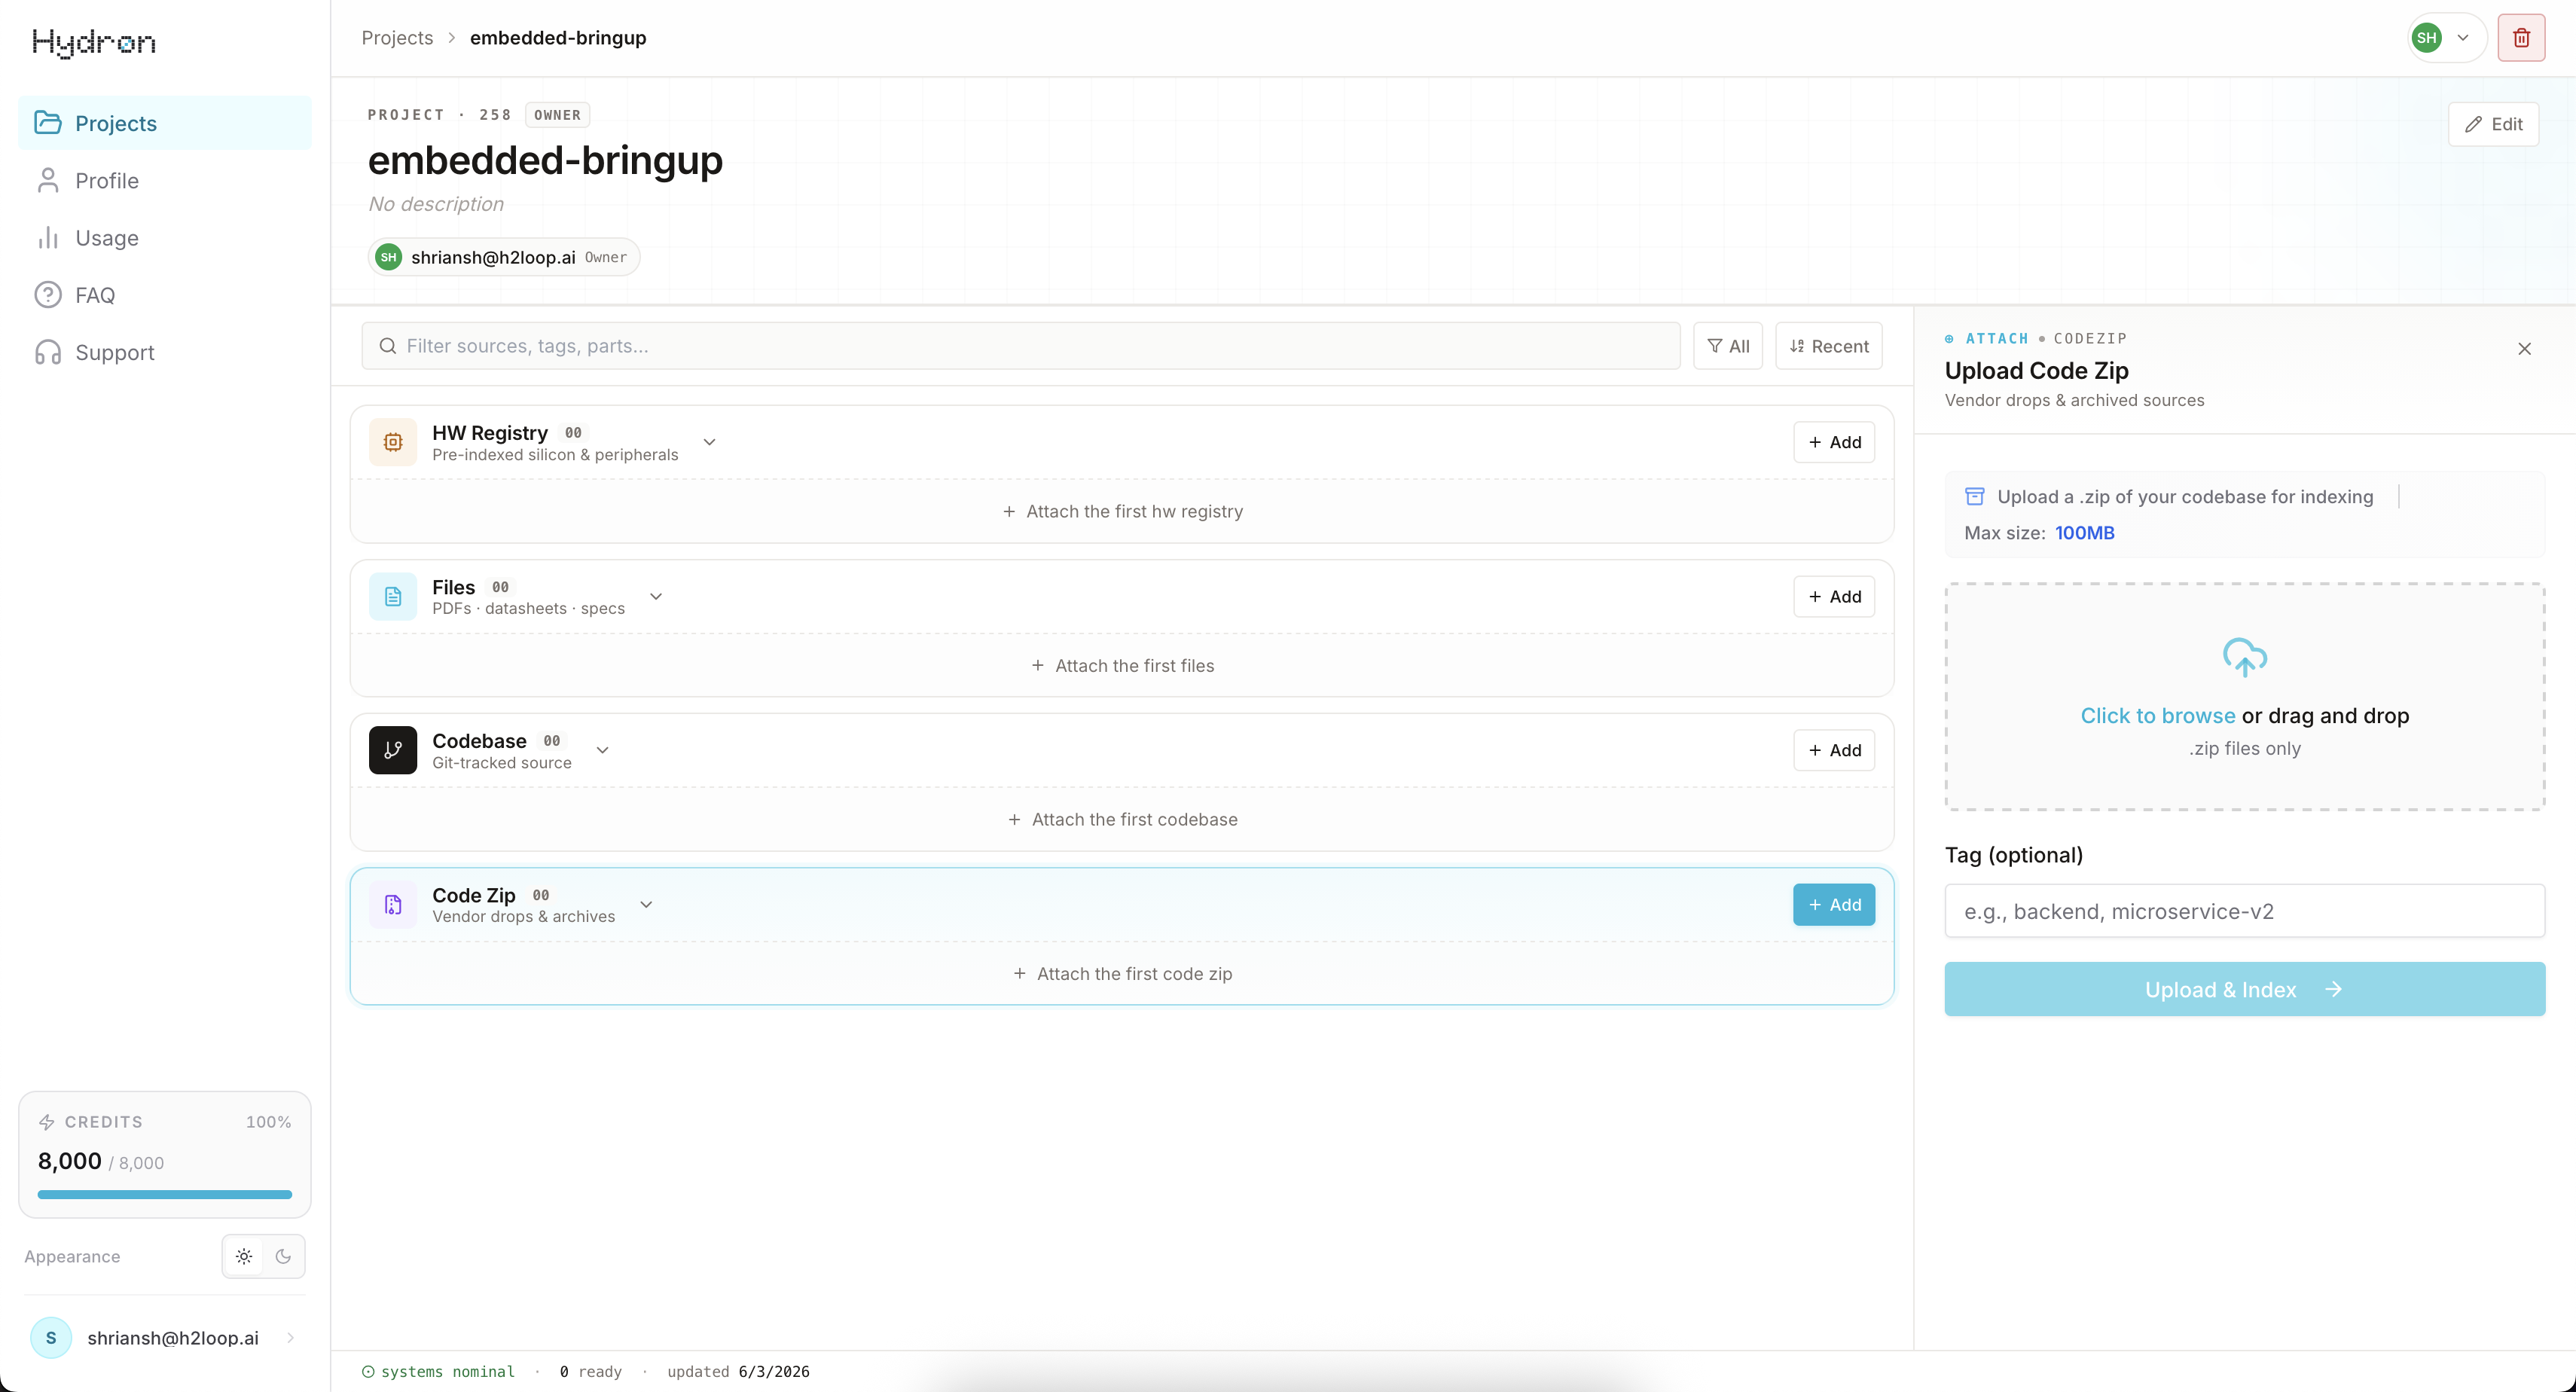Click to browse for a zip file
The height and width of the screenshot is (1392, 2576).
pos(2157,715)
